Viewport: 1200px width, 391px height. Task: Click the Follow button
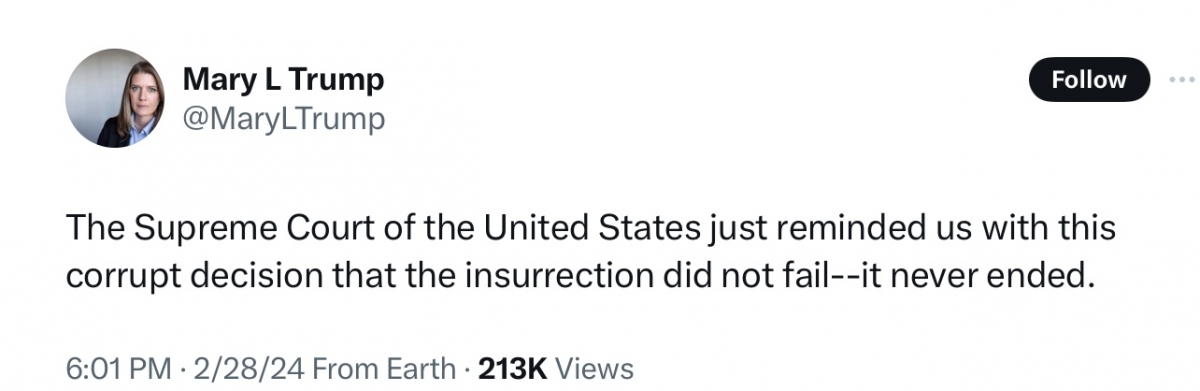(x=1089, y=80)
